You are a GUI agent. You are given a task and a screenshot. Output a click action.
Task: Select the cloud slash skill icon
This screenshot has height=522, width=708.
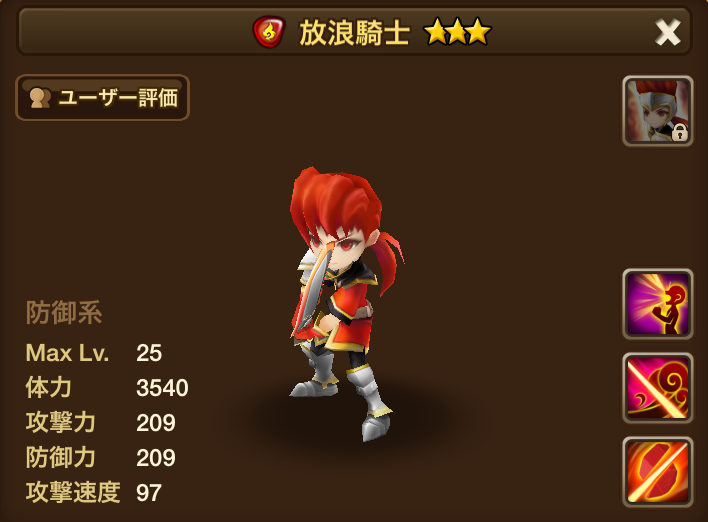pyautogui.click(x=657, y=388)
